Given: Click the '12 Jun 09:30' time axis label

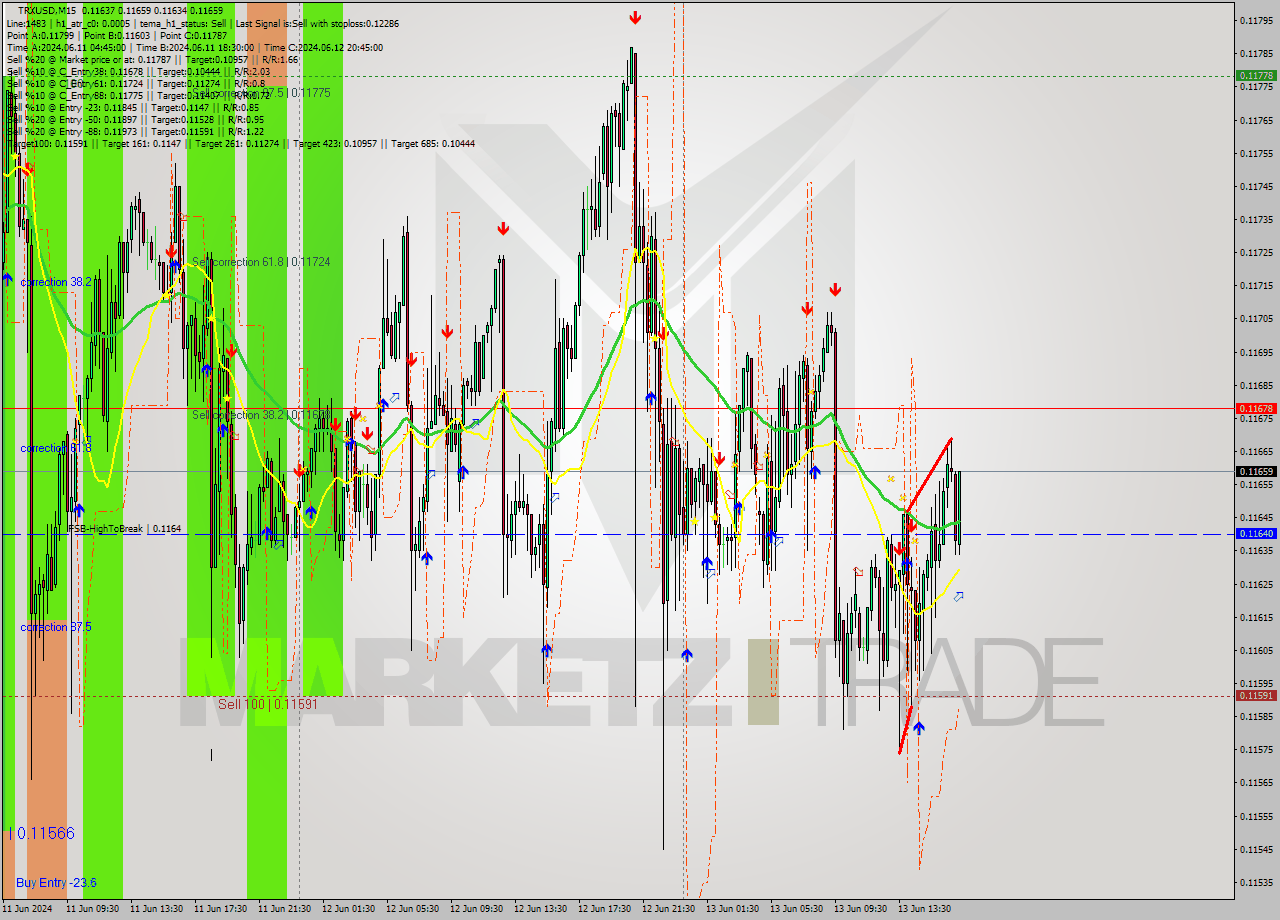Looking at the screenshot, I should click(x=476, y=909).
